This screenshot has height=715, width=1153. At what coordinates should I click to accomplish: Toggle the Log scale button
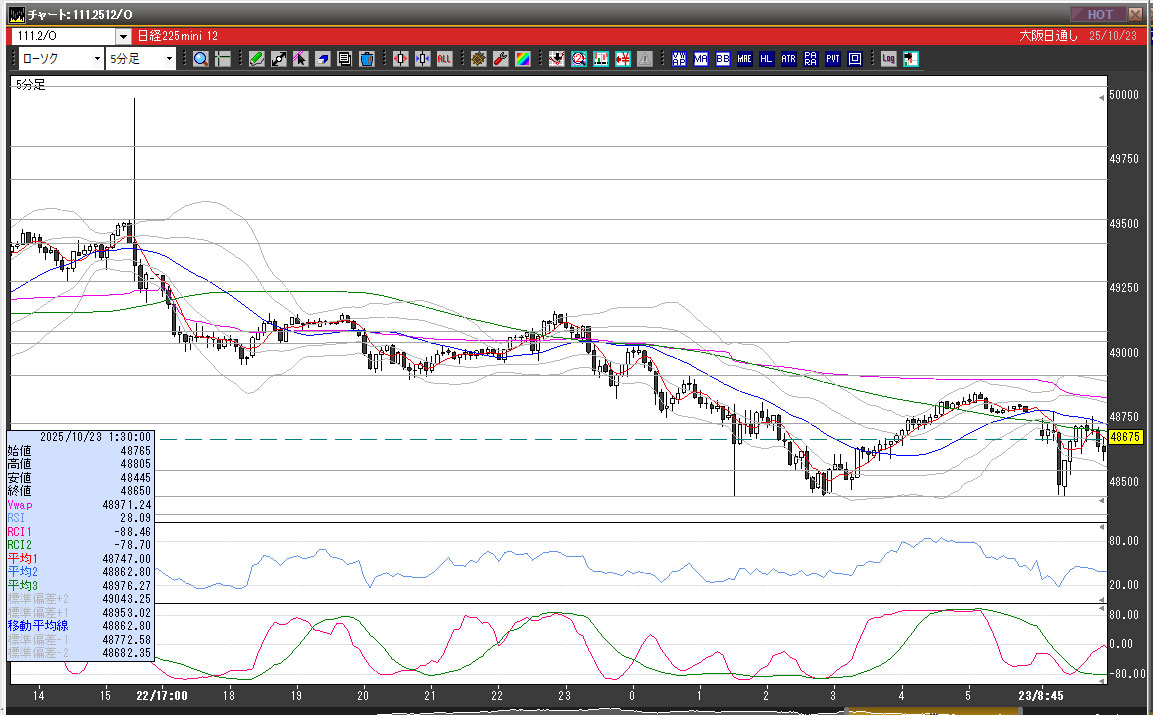click(x=888, y=59)
